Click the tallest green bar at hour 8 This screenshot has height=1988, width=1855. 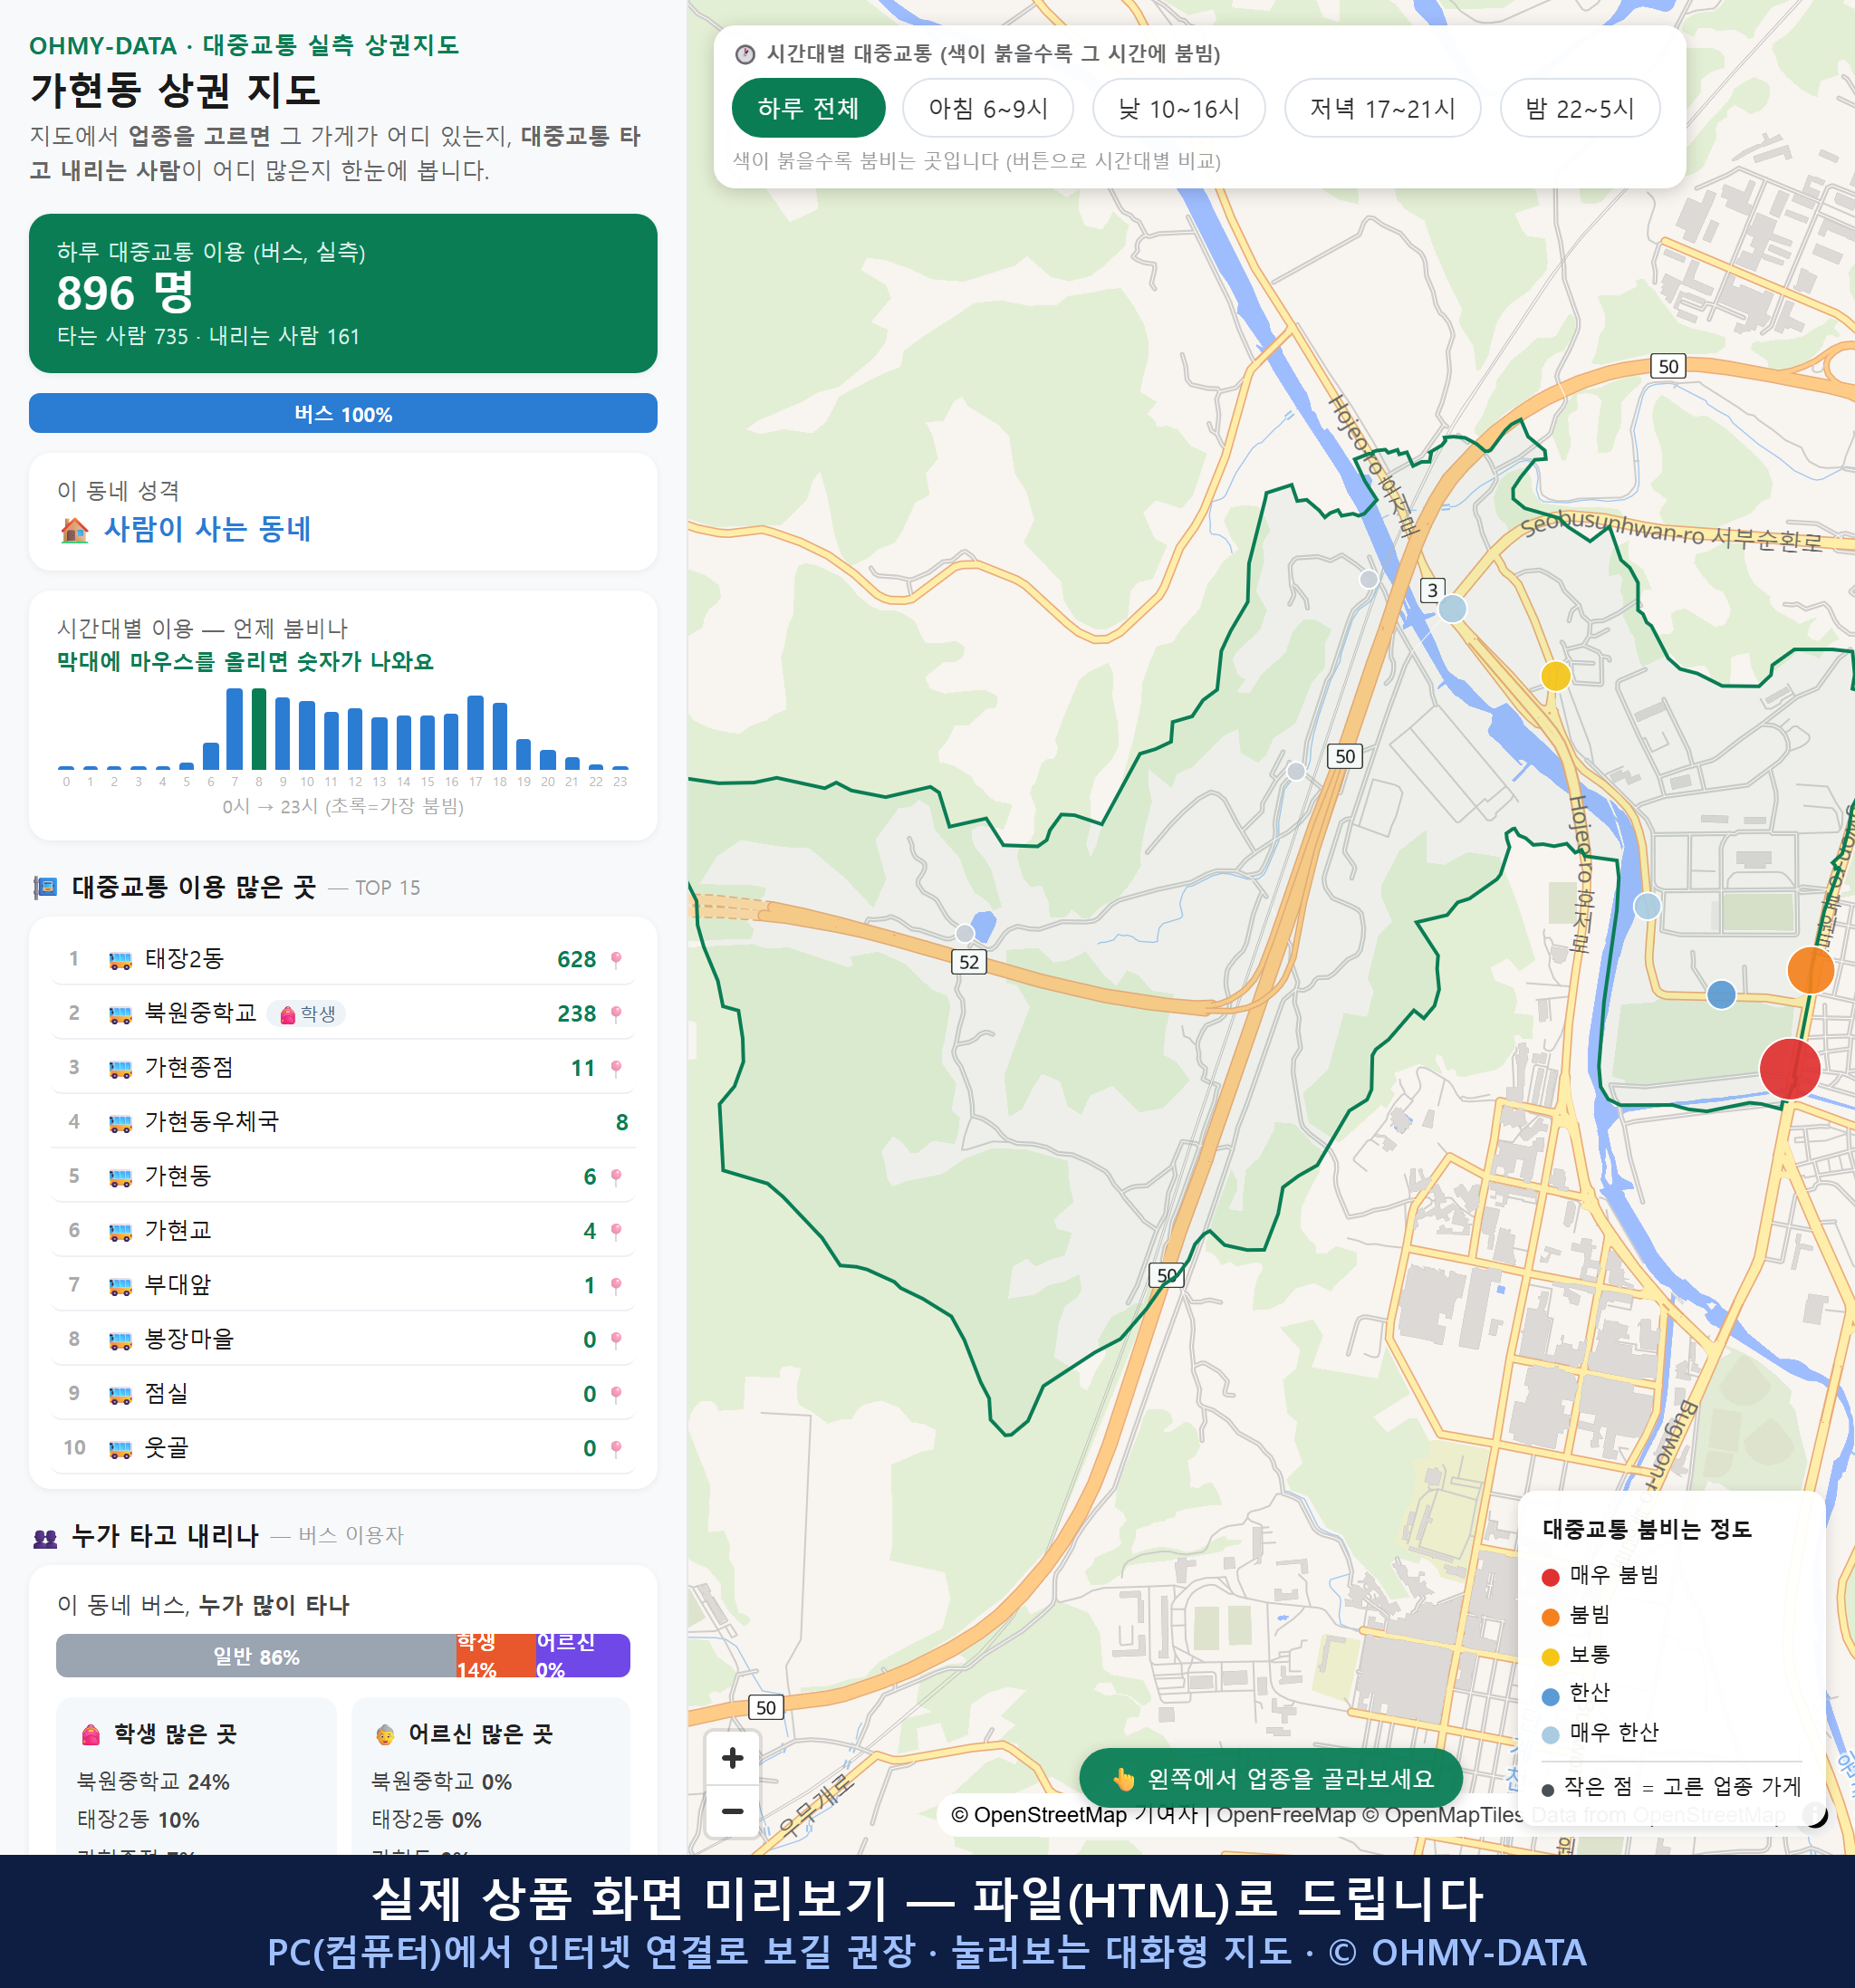click(259, 729)
